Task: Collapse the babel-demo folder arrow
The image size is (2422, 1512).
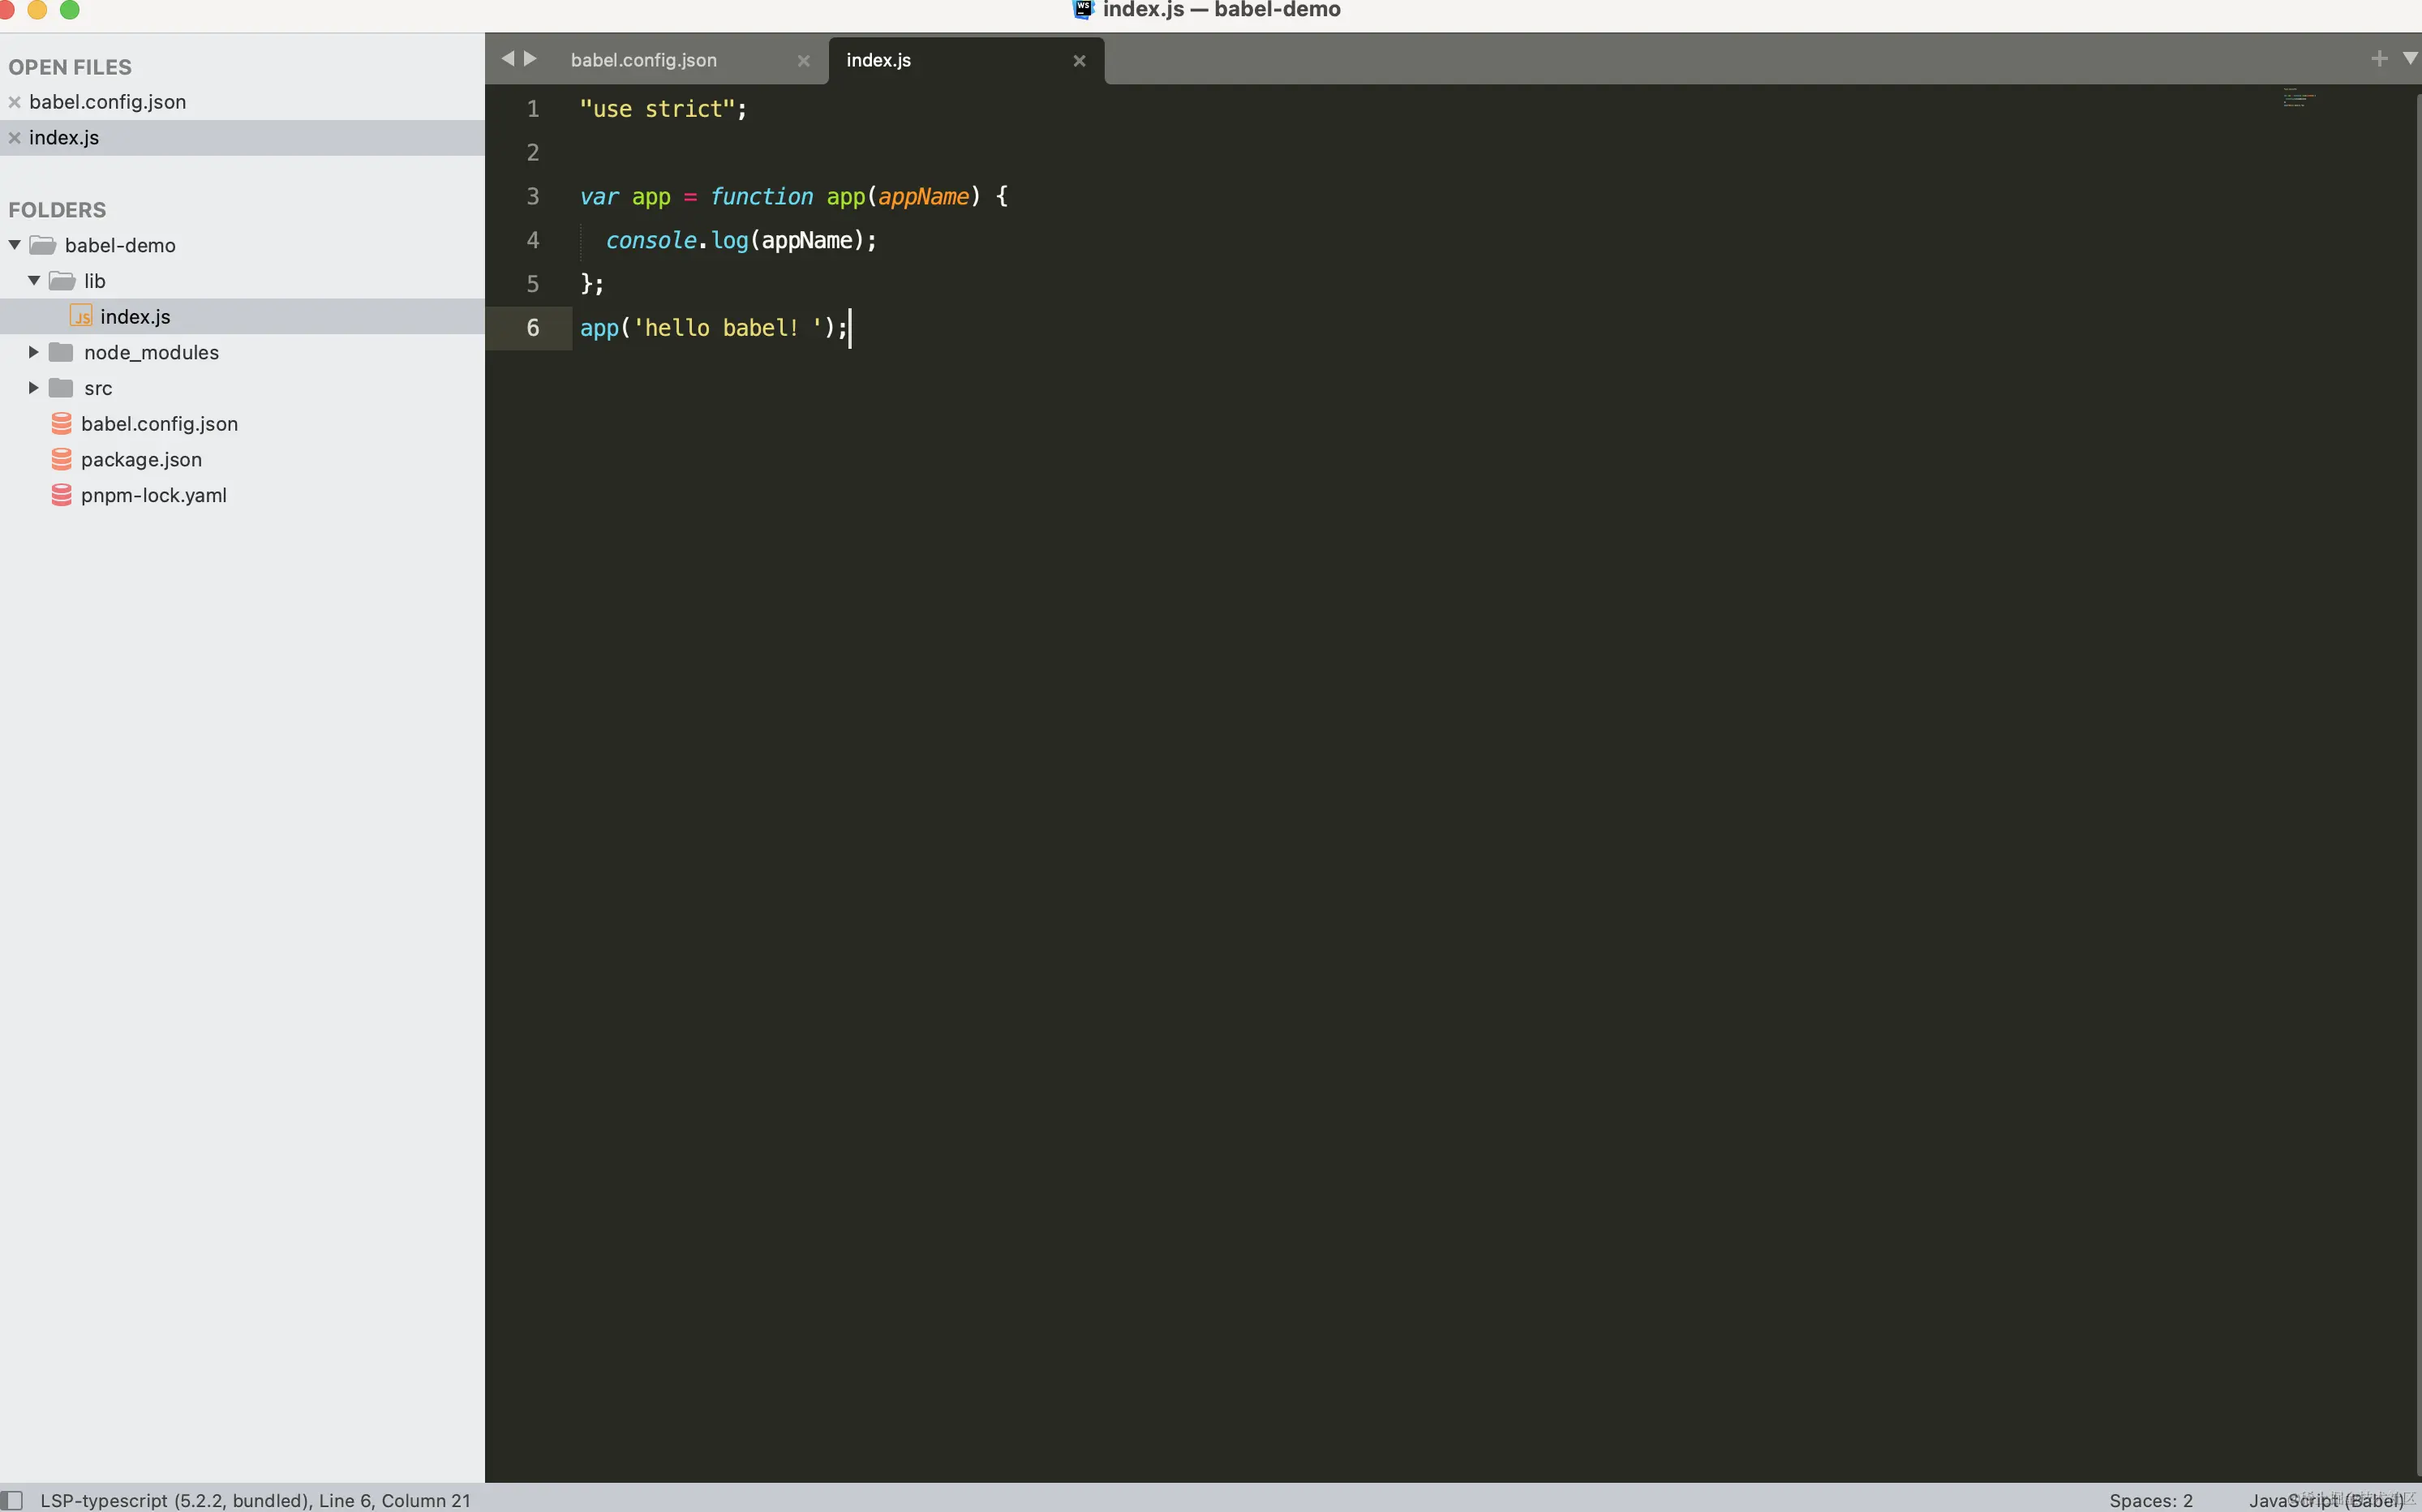Action: pyautogui.click(x=15, y=245)
